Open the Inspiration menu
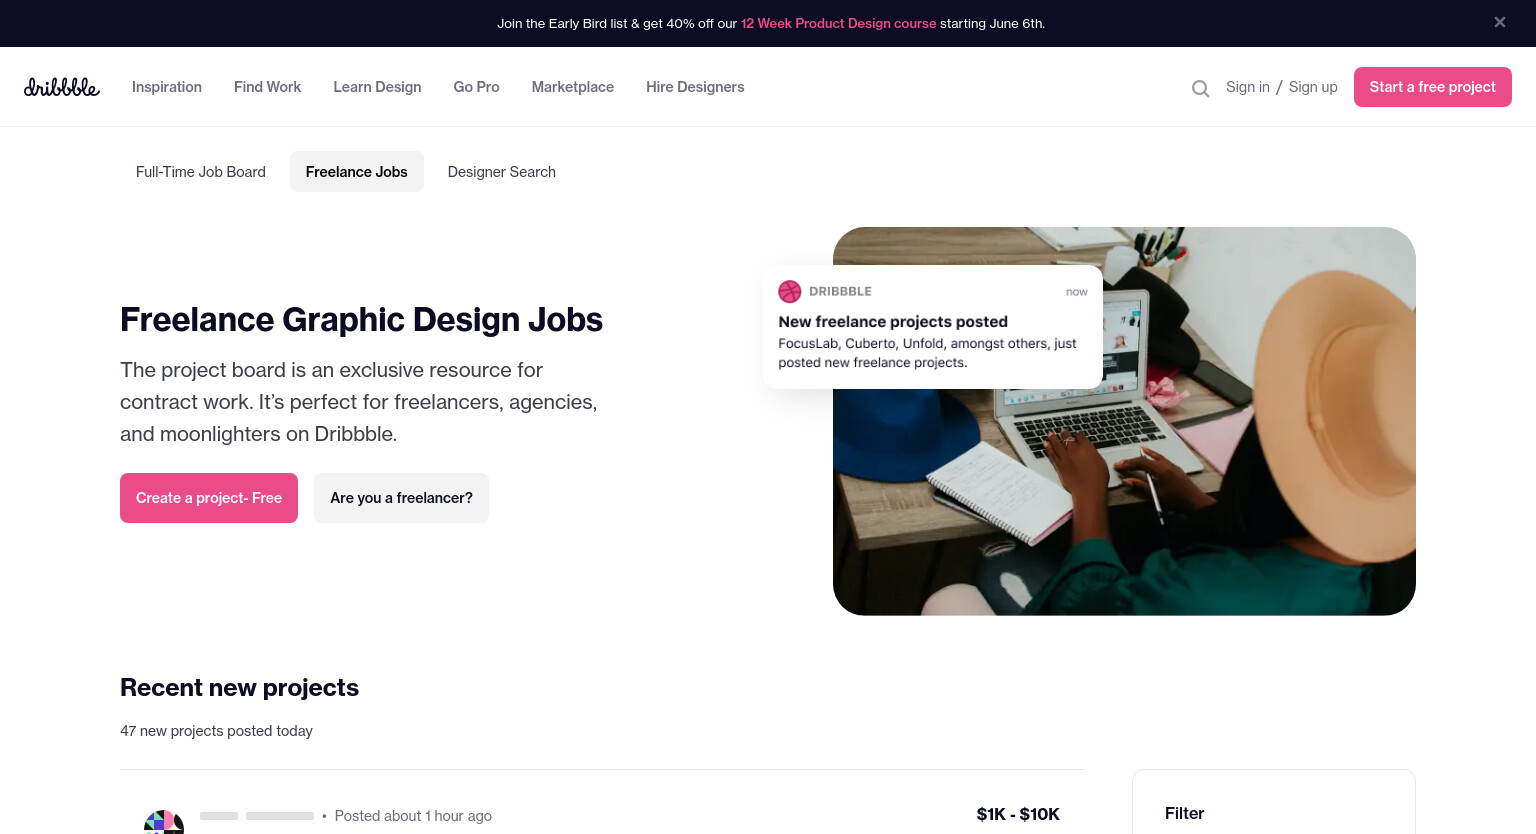 (167, 87)
